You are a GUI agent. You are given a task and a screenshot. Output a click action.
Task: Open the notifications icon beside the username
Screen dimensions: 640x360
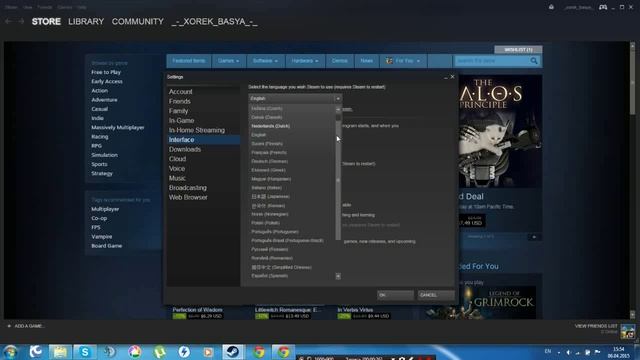tap(551, 7)
